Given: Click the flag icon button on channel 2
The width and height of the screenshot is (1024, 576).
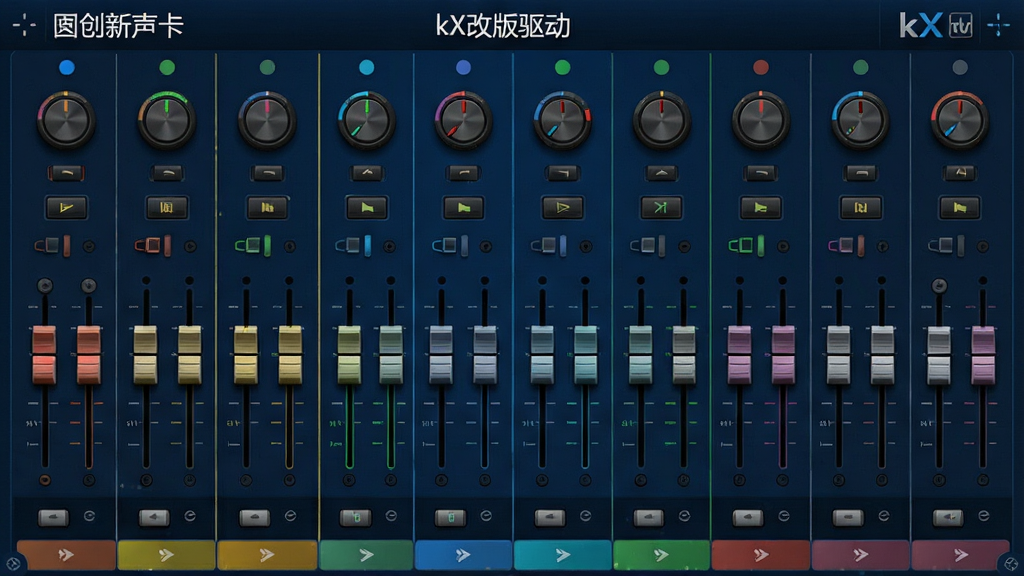Looking at the screenshot, I should [x=167, y=208].
